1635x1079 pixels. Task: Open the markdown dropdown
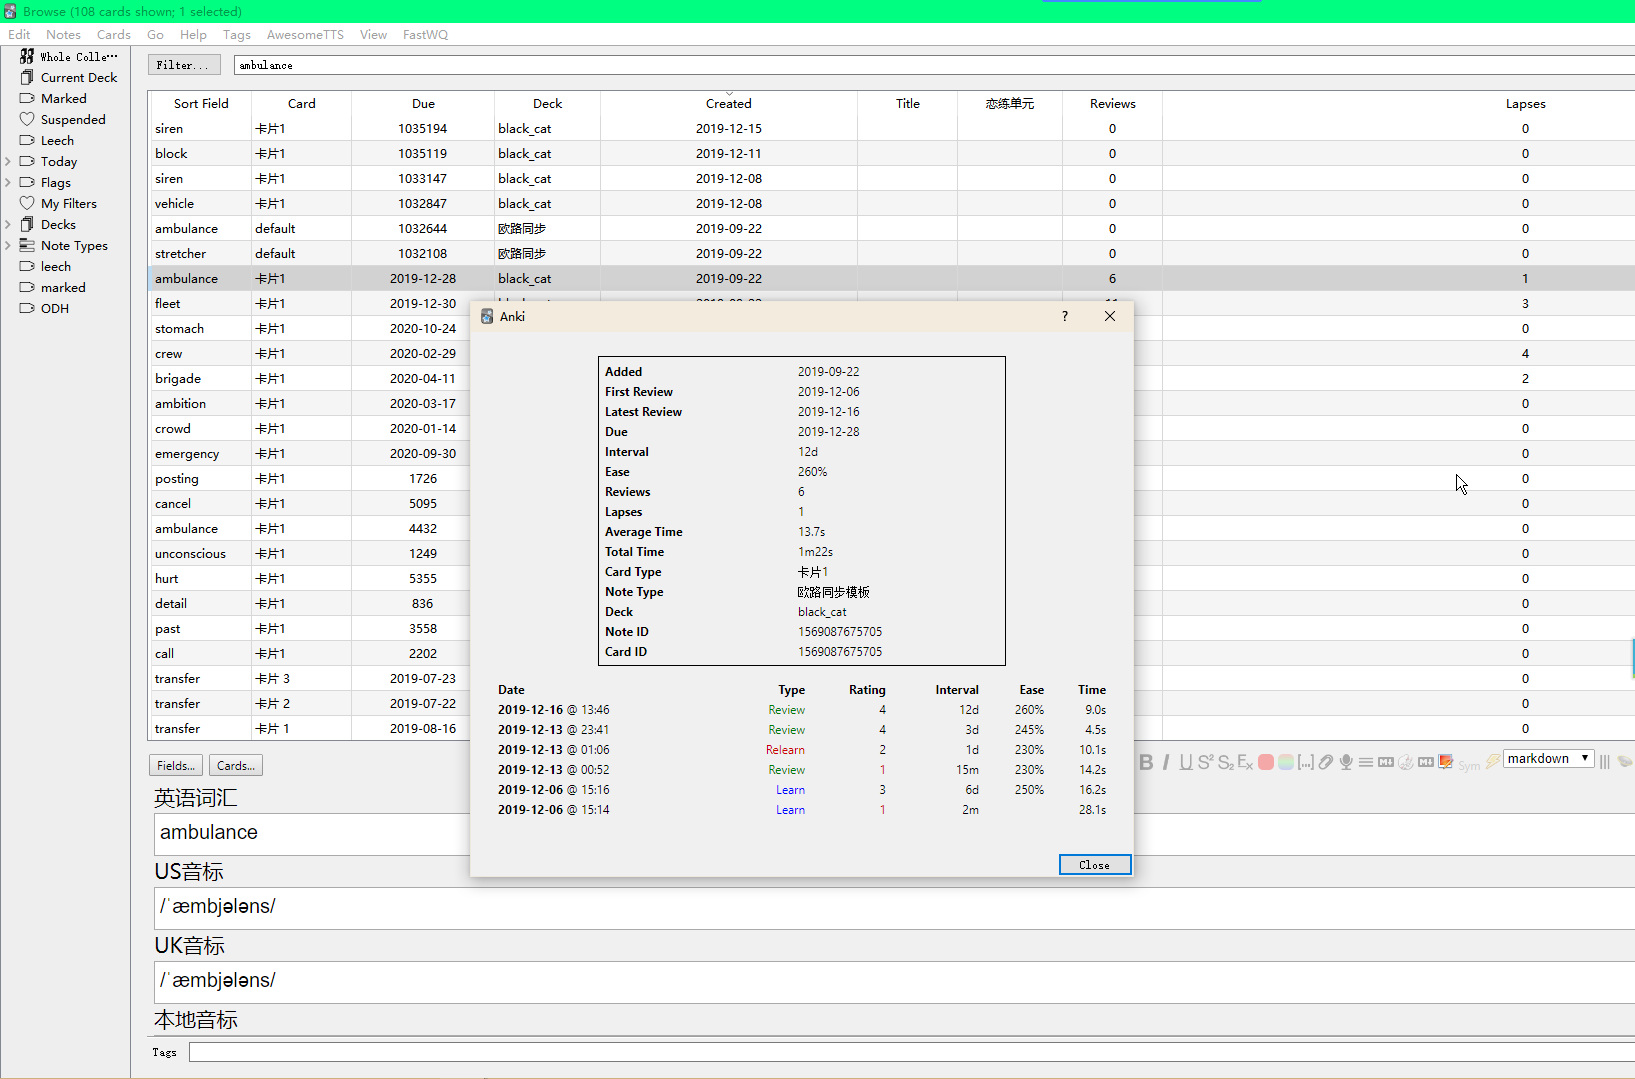pyautogui.click(x=1548, y=759)
